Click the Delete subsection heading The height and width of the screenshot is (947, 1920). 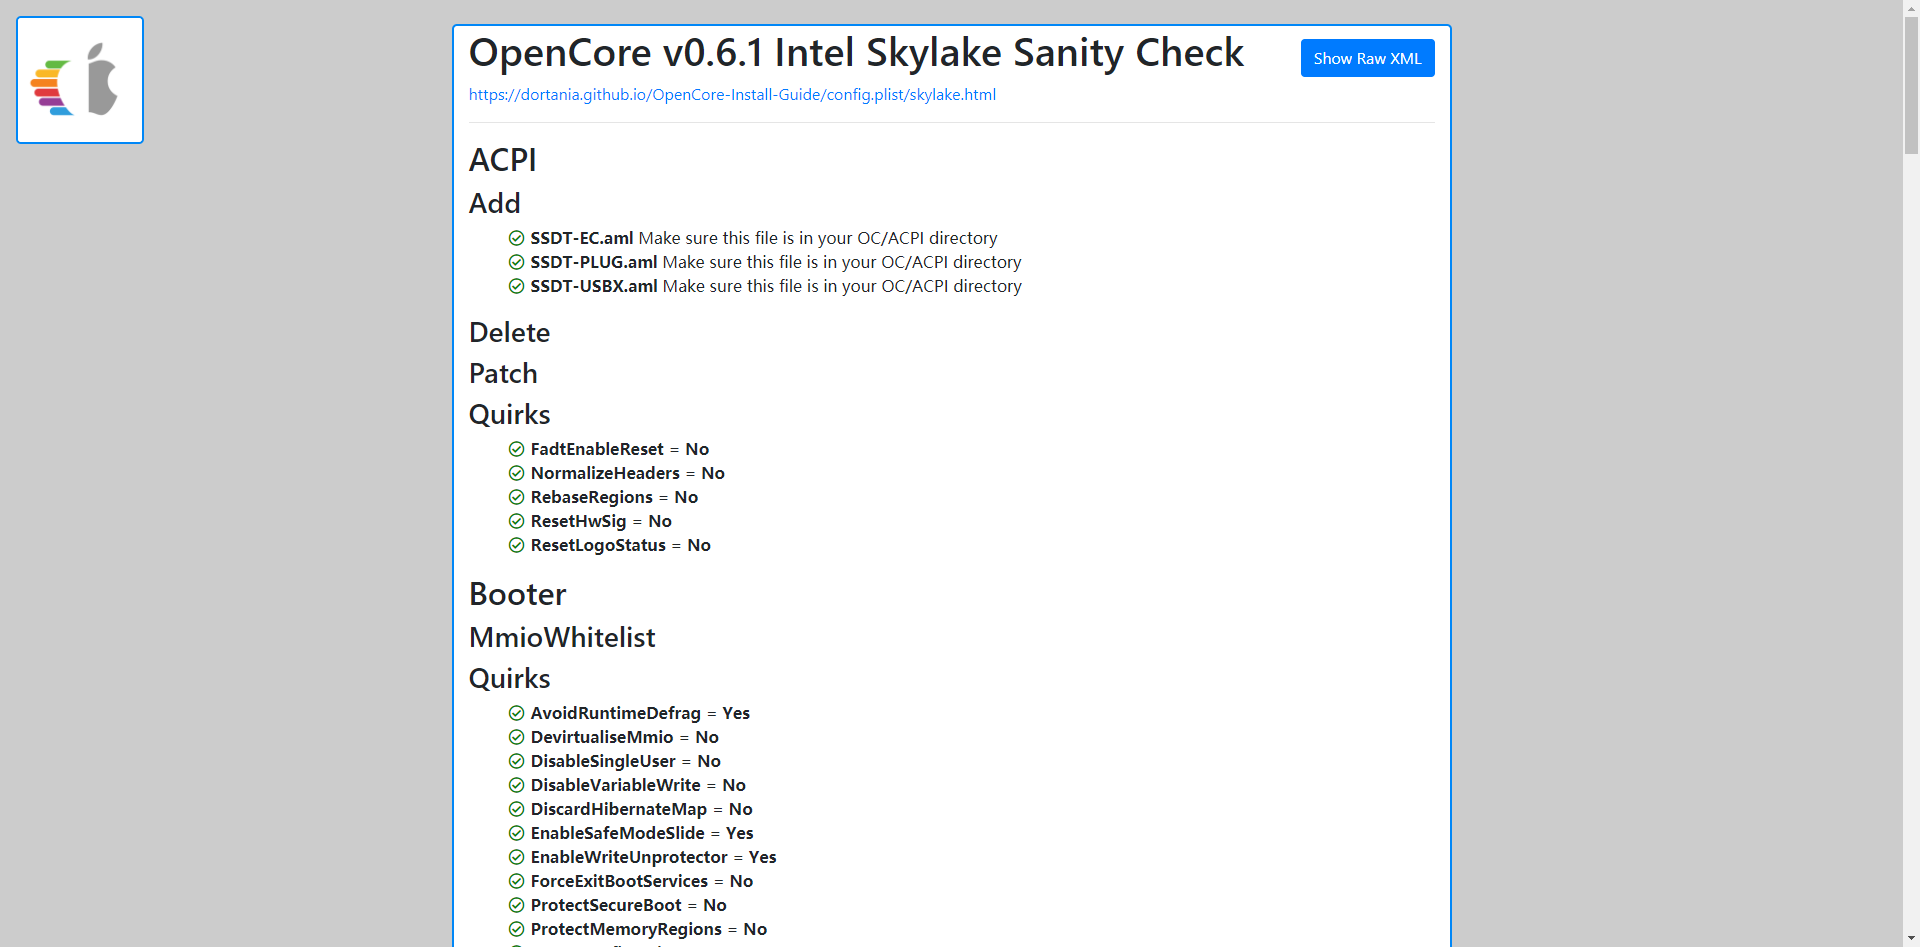click(509, 332)
